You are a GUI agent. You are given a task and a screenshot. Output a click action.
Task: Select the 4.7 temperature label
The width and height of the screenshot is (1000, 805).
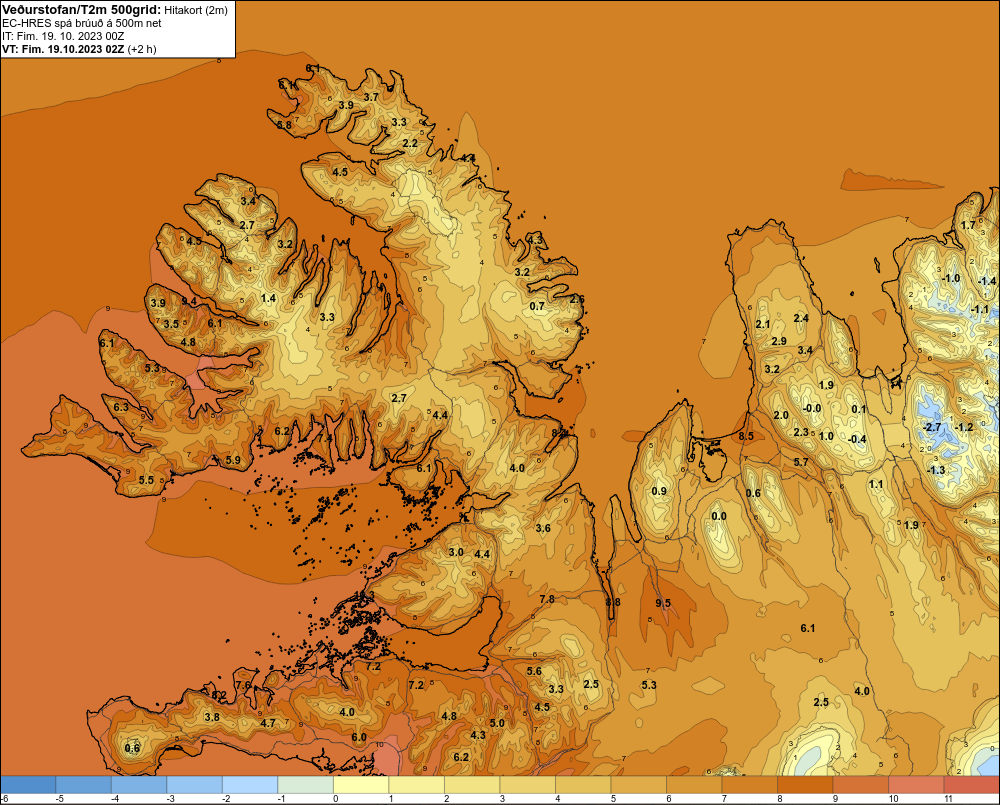point(268,723)
